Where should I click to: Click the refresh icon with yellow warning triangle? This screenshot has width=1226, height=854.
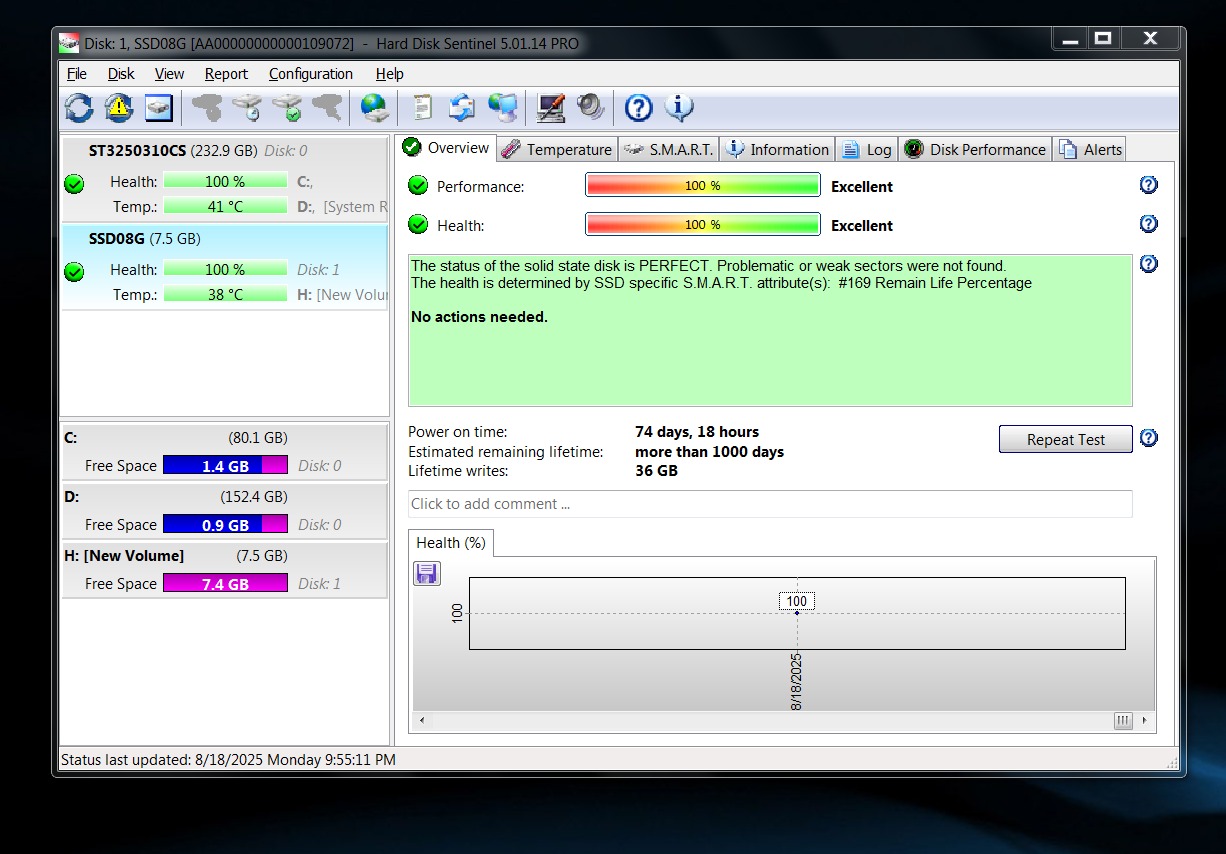(119, 108)
